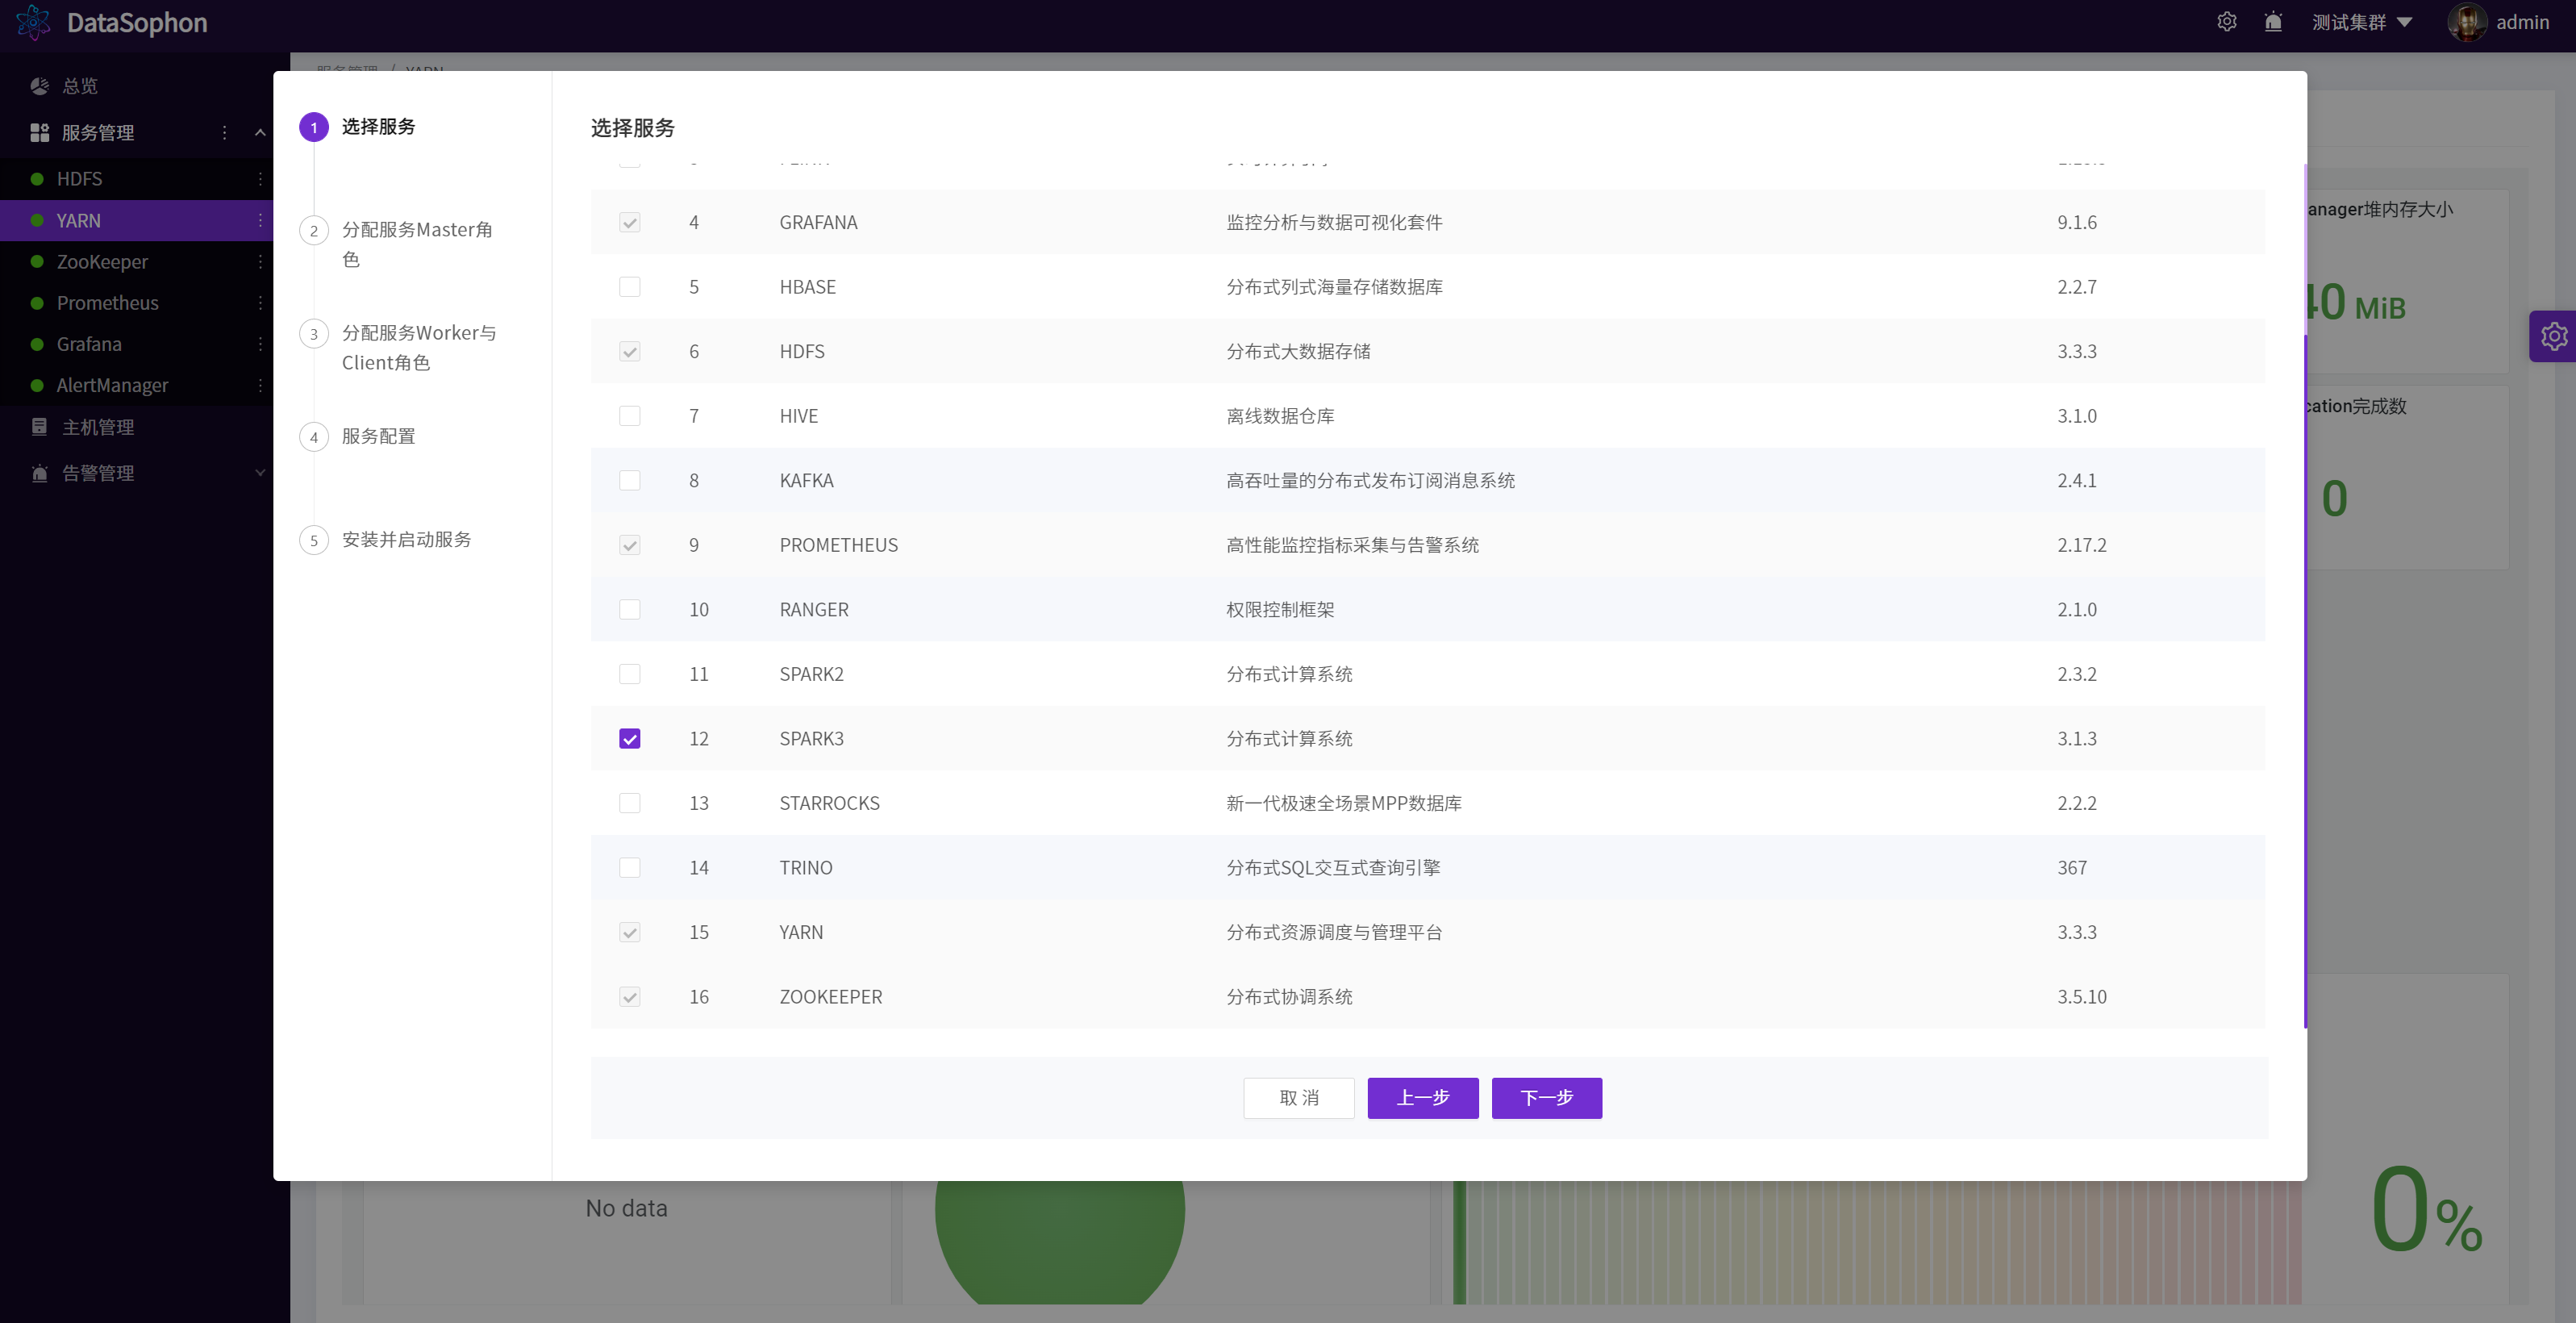Open the three-dot menu for YARN
Image resolution: width=2576 pixels, height=1323 pixels.
(260, 220)
